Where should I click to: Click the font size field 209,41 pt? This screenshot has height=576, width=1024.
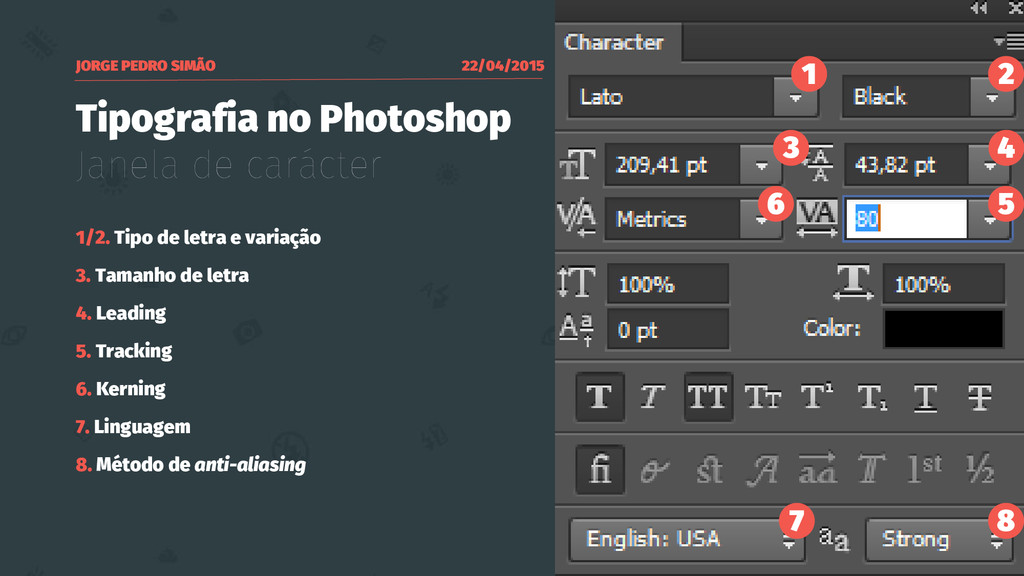click(673, 165)
